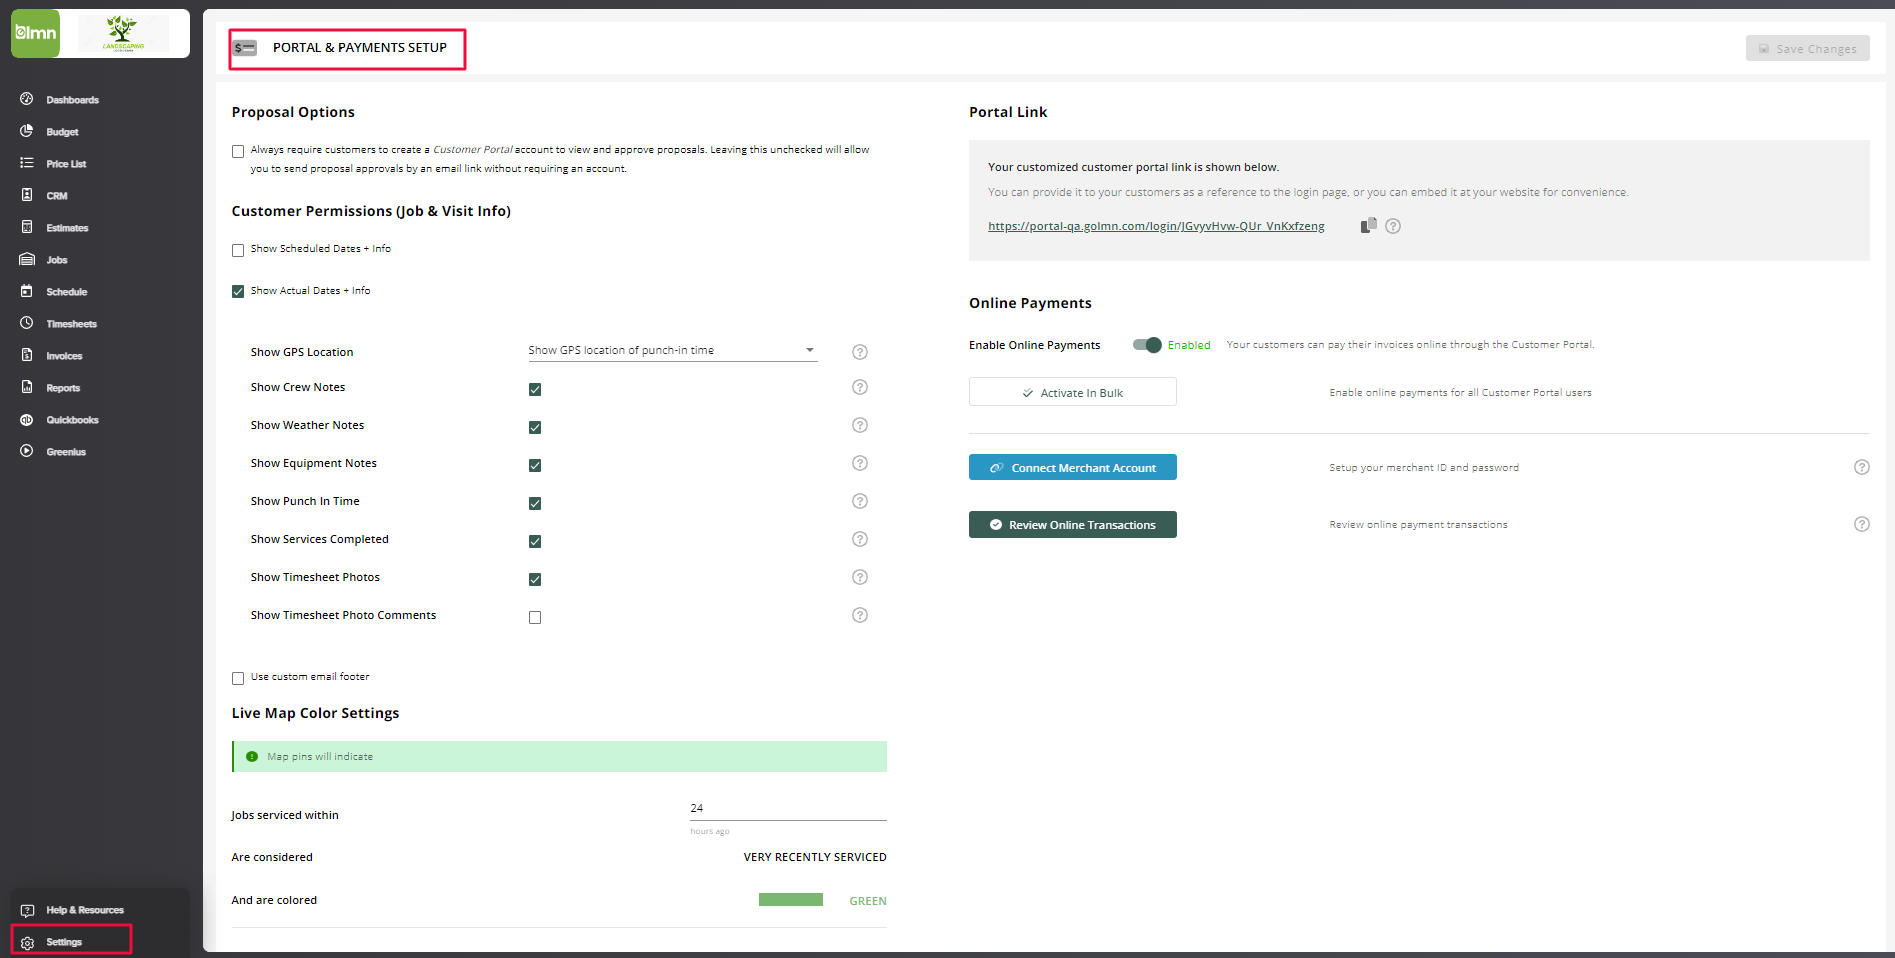
Task: Go to the Estimates section
Action: [x=67, y=228]
